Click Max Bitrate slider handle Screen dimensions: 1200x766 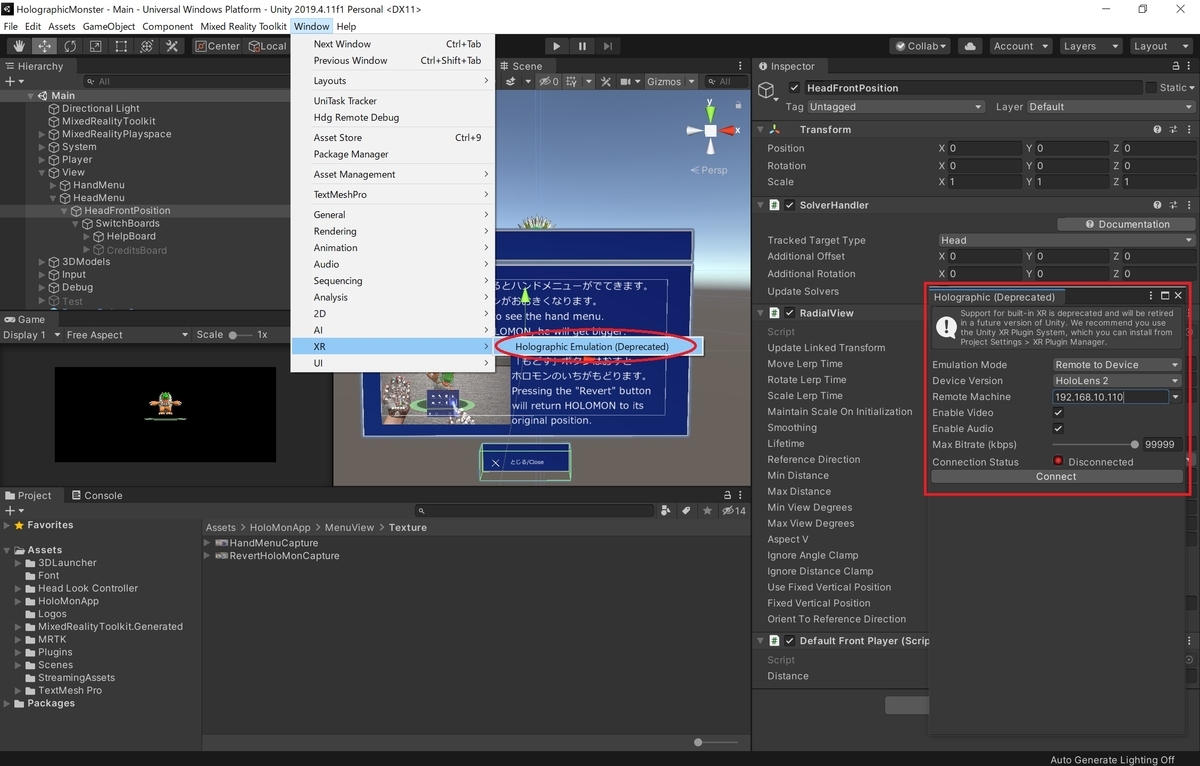coord(1134,445)
